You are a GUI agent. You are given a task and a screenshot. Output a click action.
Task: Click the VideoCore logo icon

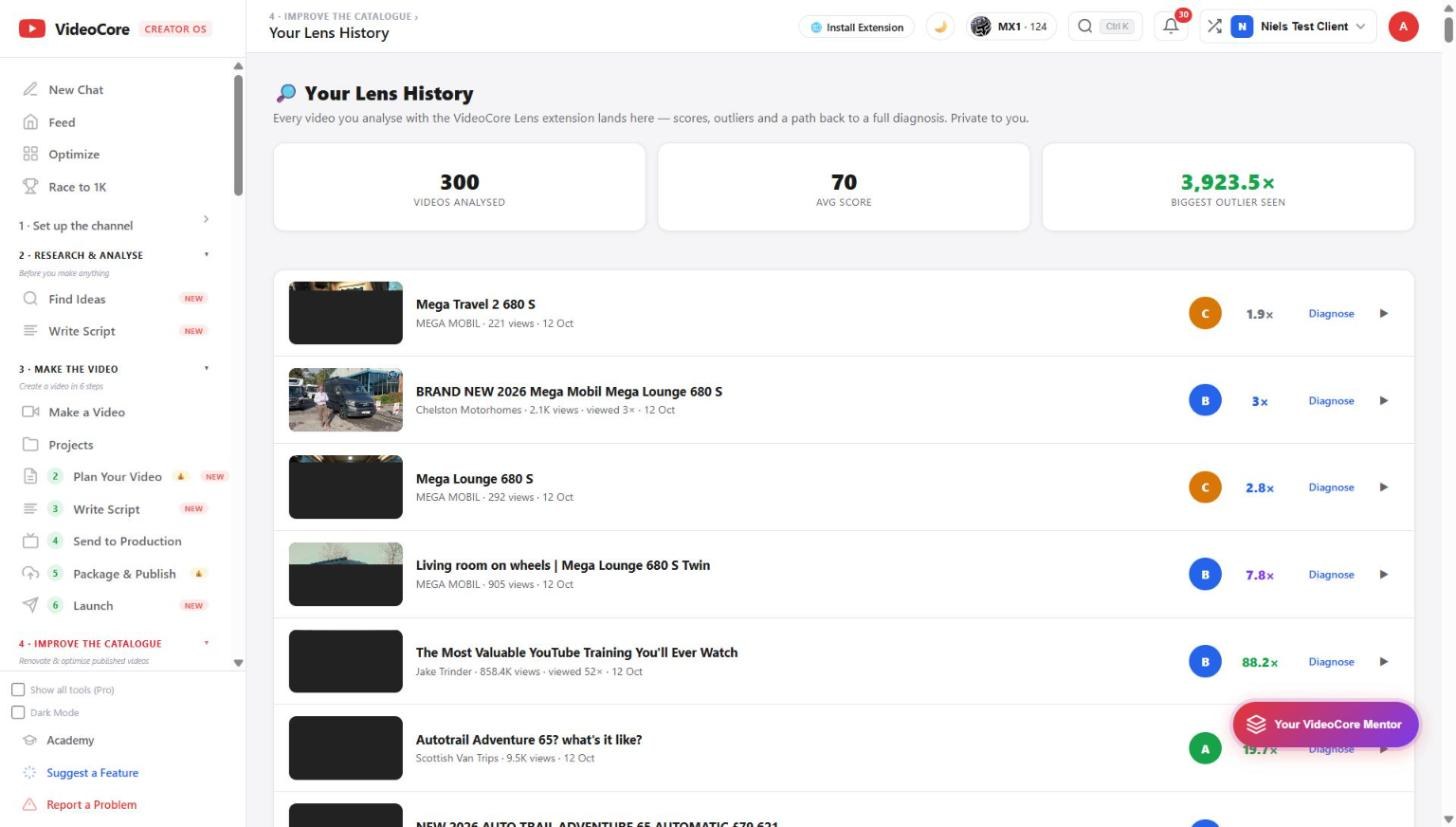[32, 29]
